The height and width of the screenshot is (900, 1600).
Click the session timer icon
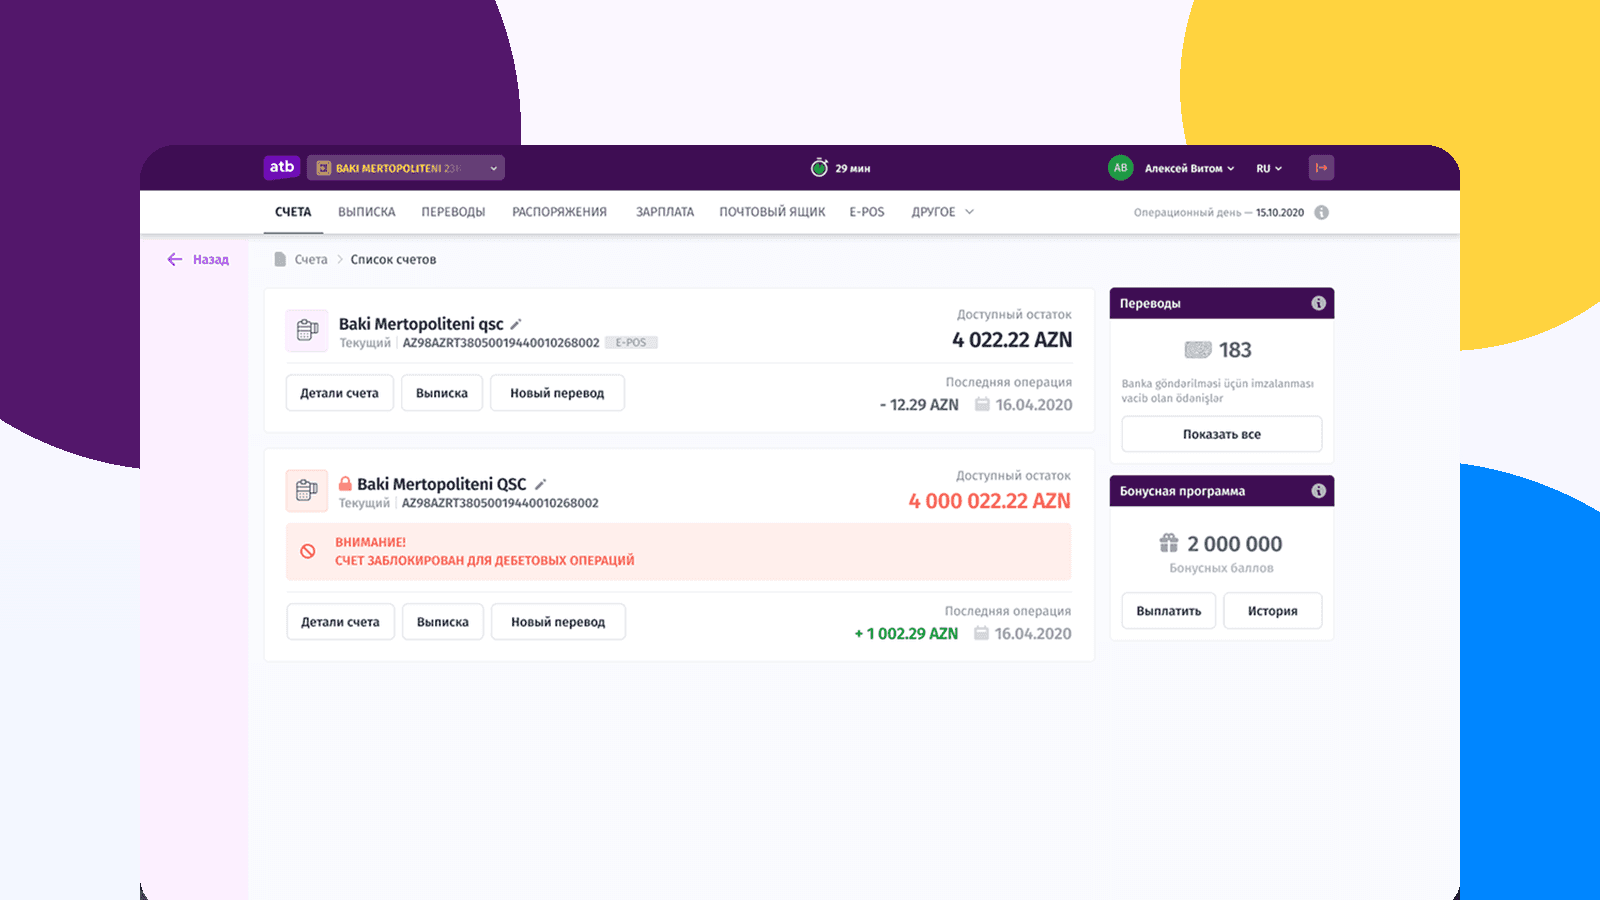tap(819, 167)
